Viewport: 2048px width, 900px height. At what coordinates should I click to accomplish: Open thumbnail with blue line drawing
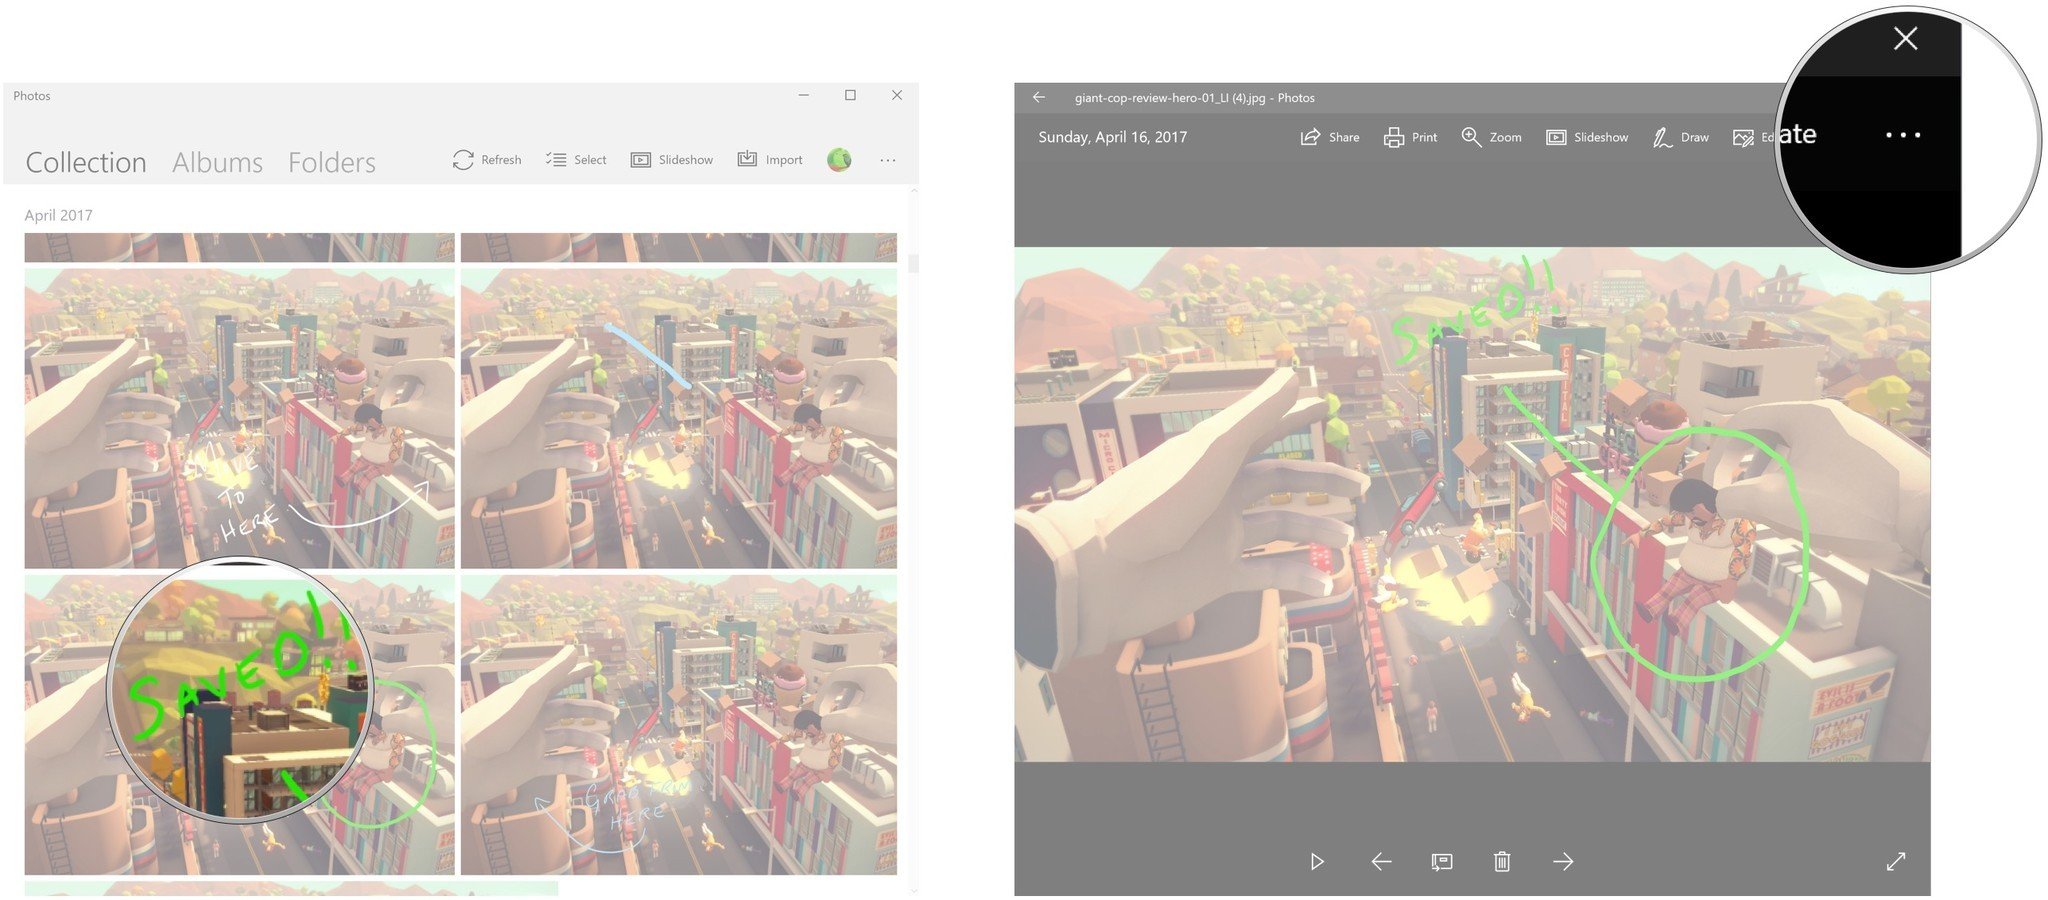pos(678,418)
